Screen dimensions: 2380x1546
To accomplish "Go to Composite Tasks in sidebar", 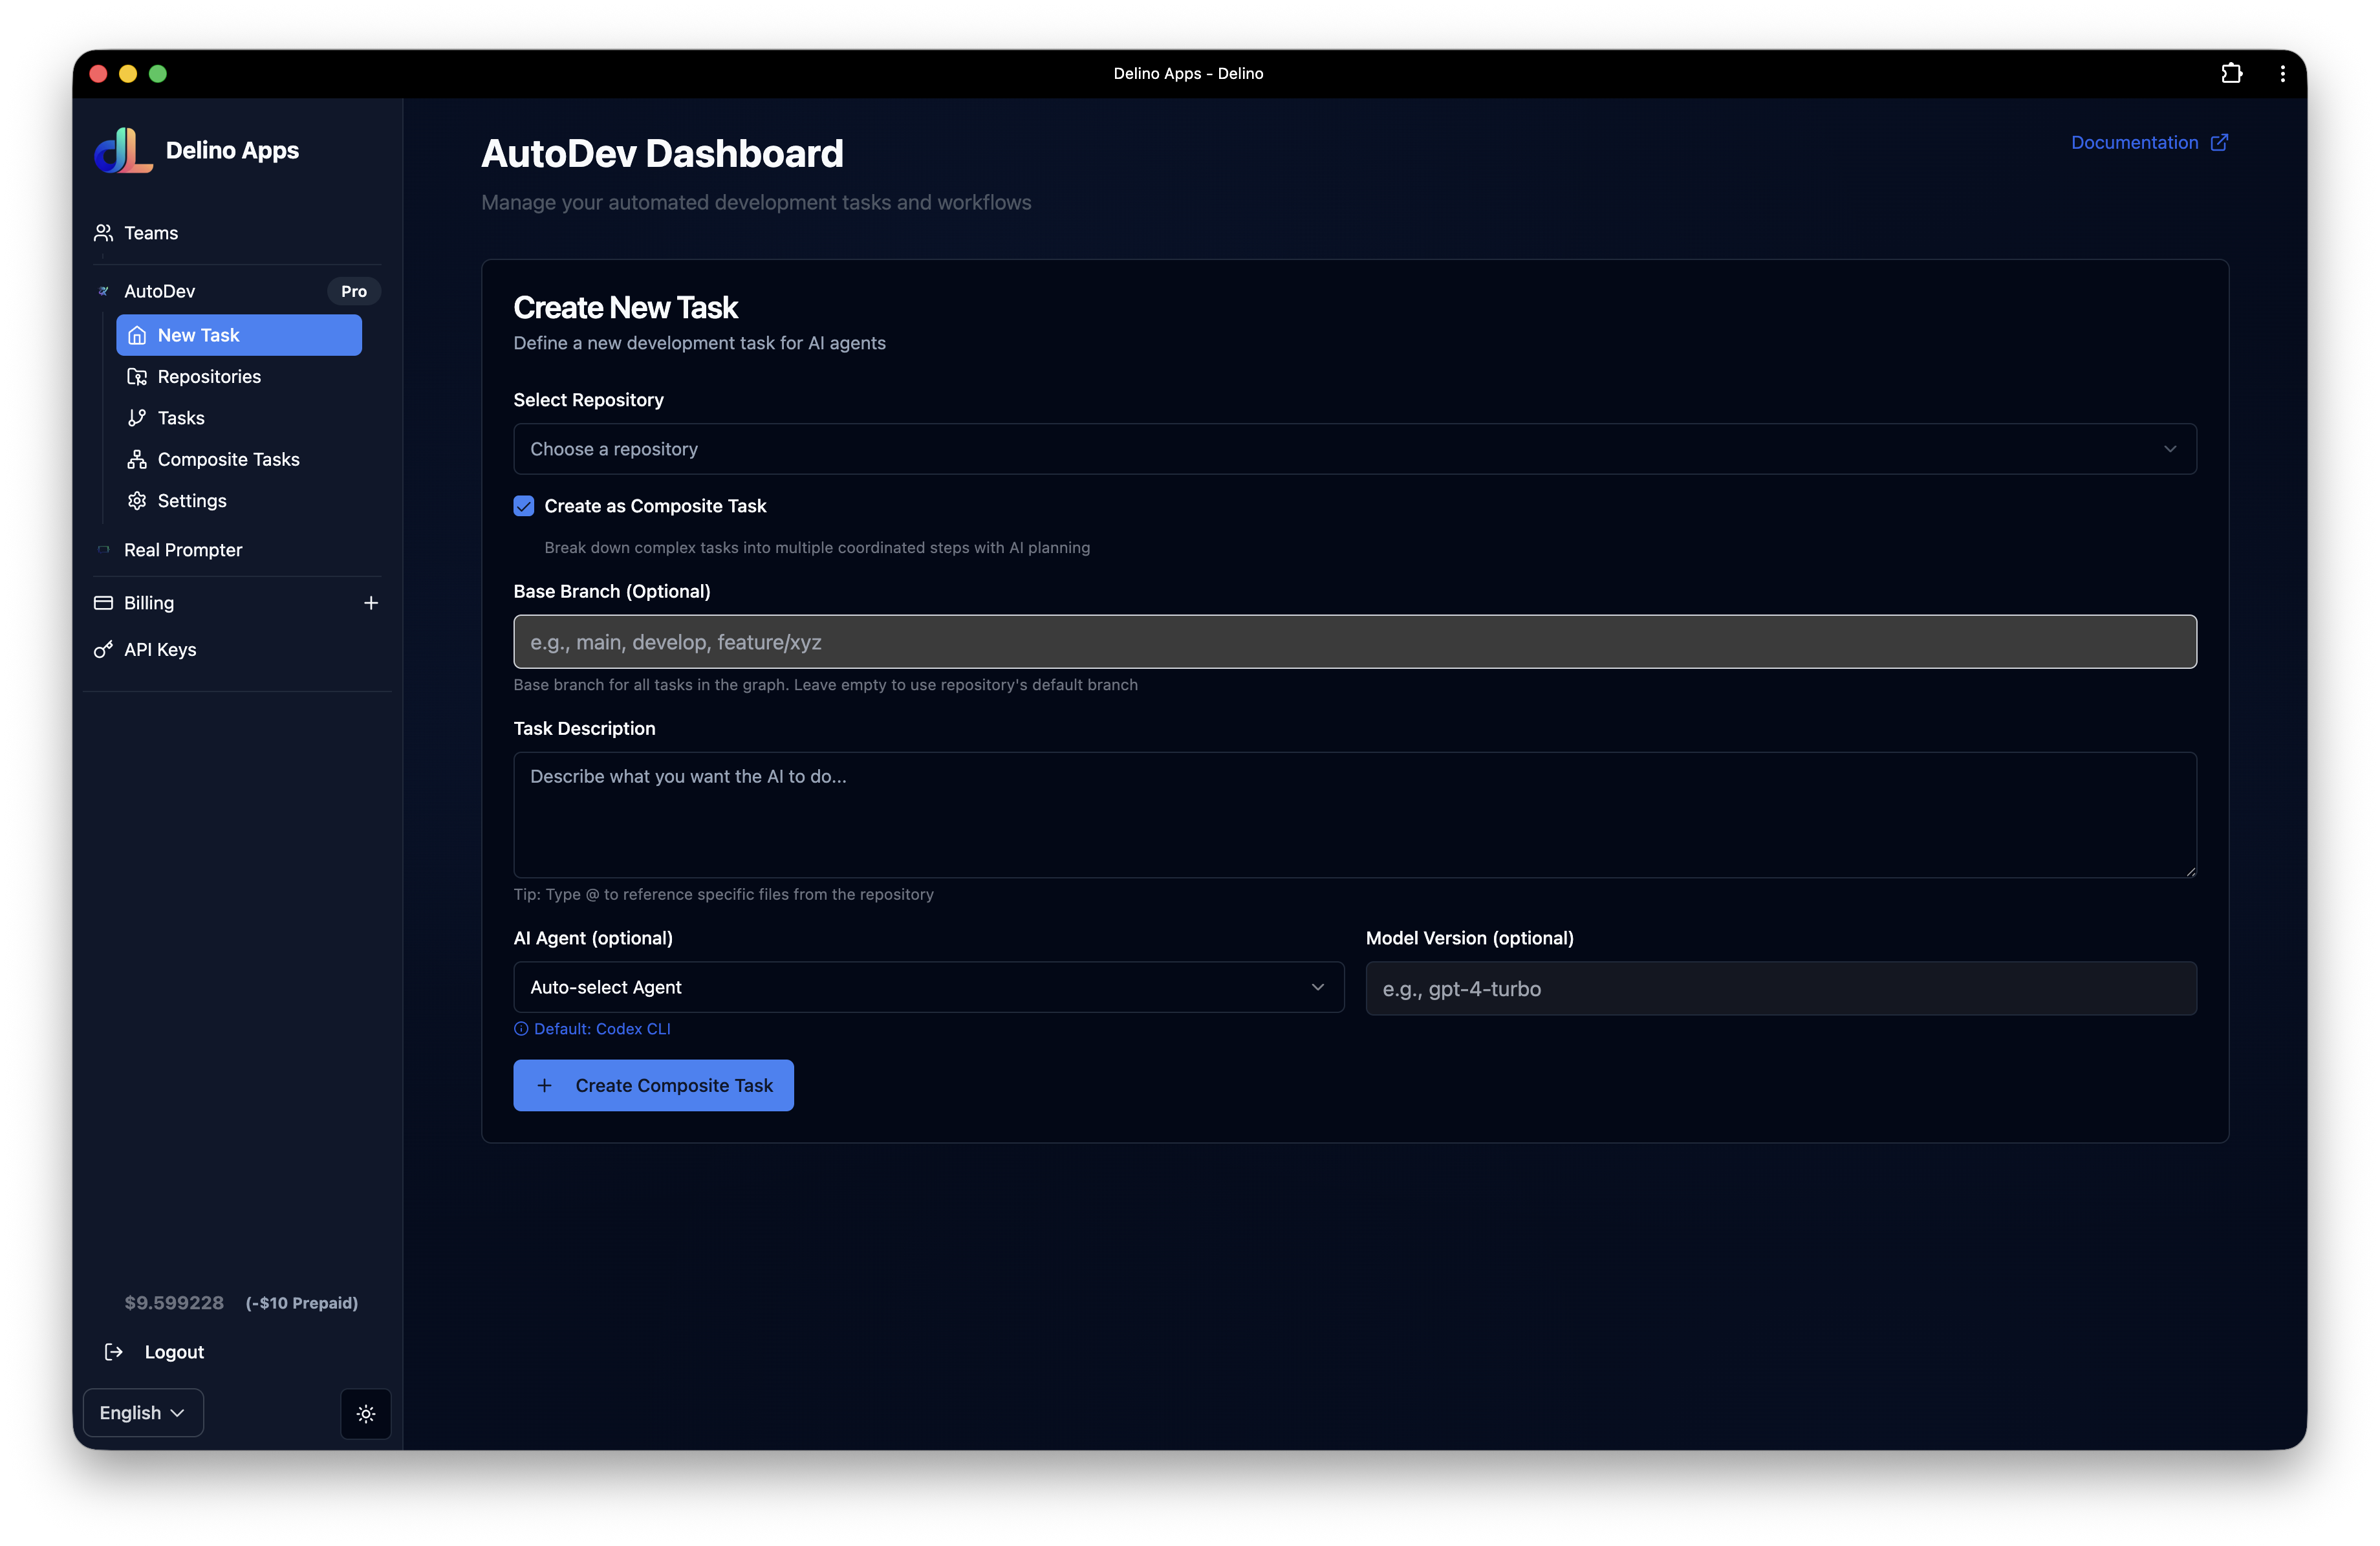I will (x=228, y=460).
